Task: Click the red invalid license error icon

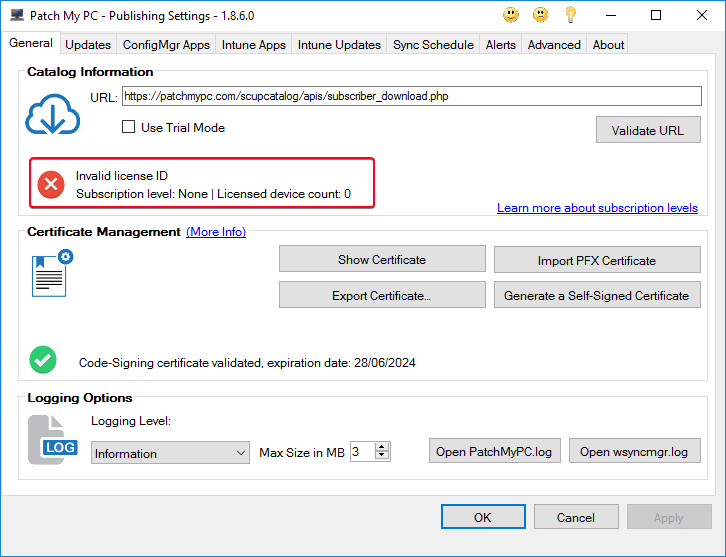Action: pos(51,184)
